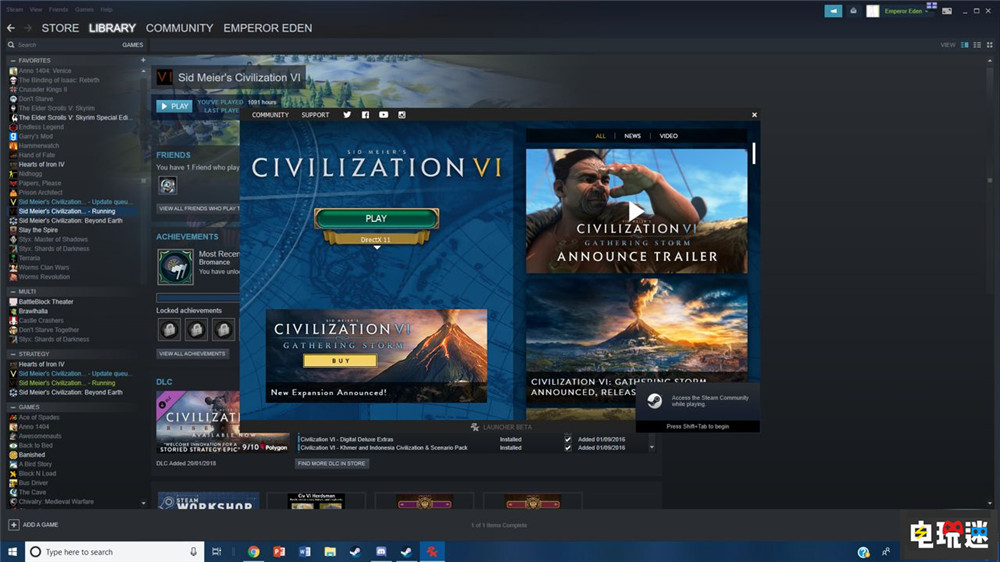Open the DirectX 11 launch option dropdown

(x=376, y=240)
